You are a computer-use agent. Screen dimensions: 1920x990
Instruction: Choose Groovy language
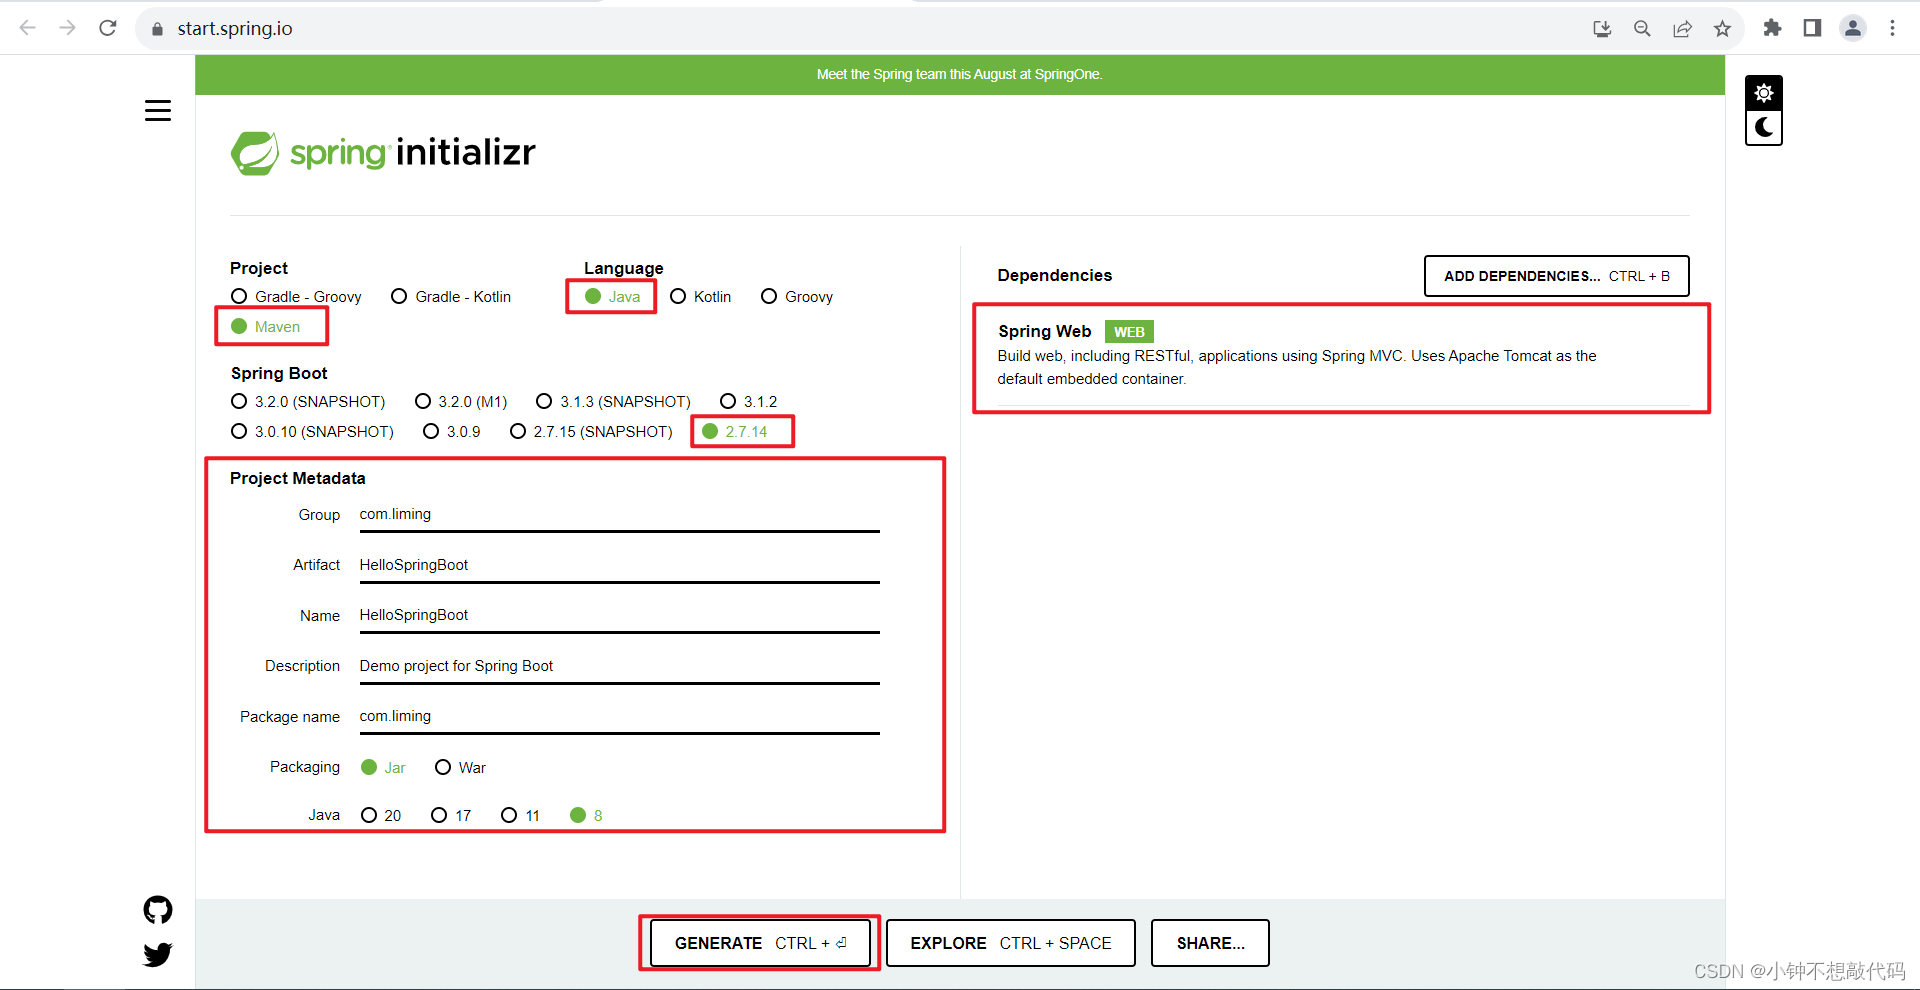click(x=797, y=297)
